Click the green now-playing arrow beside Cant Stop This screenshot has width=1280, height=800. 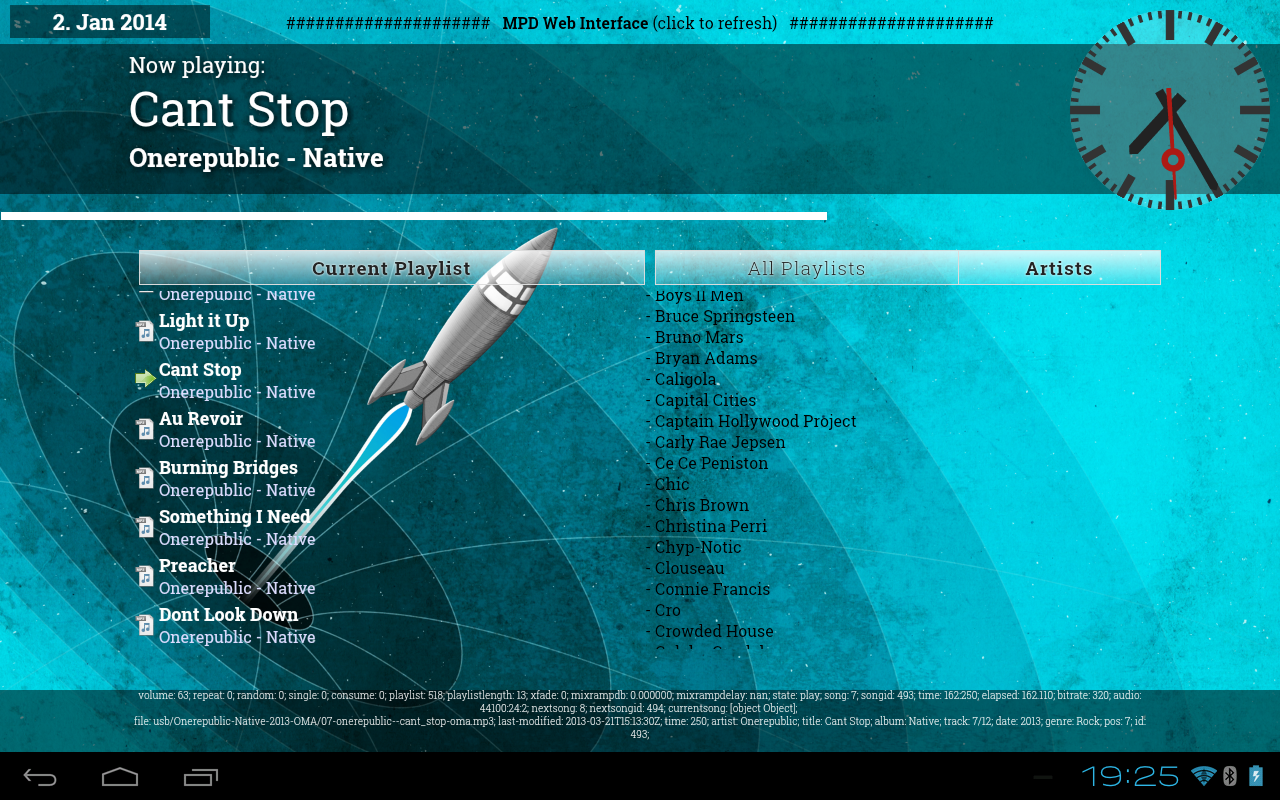146,379
